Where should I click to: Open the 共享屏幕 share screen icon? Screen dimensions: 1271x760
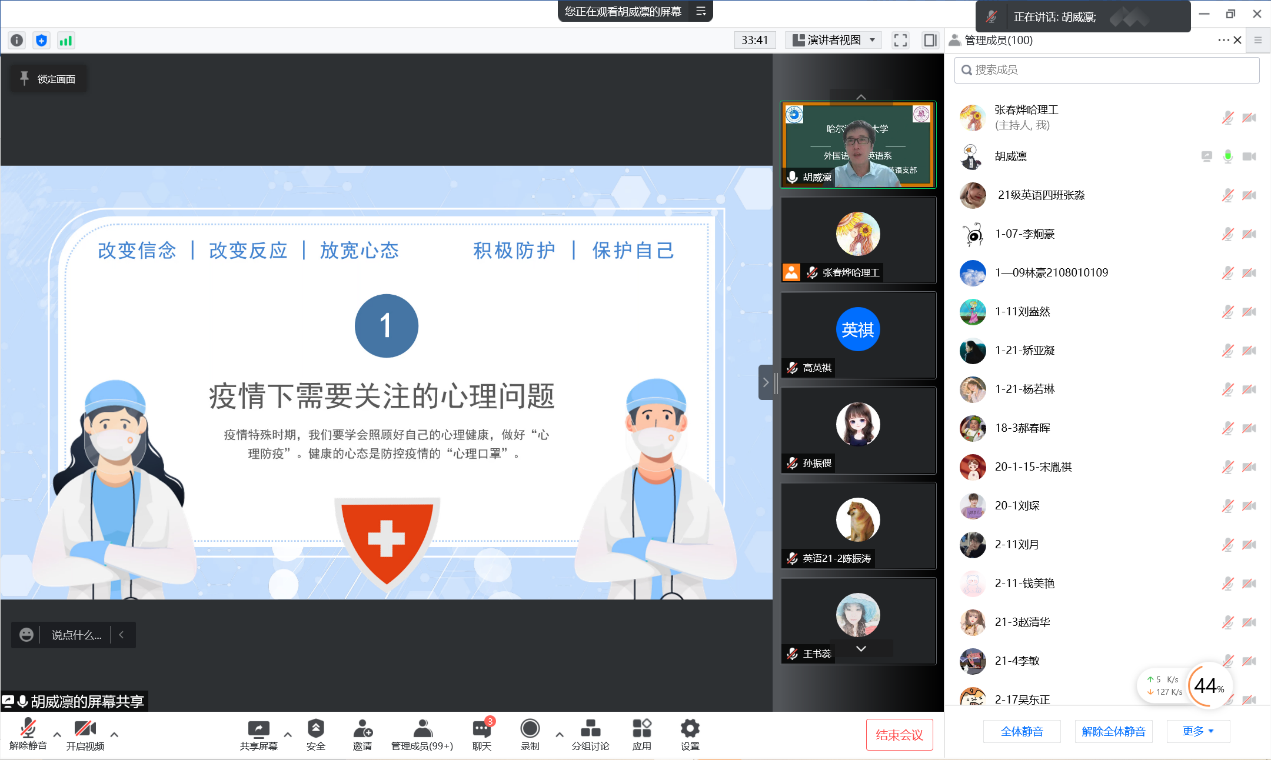pos(258,729)
